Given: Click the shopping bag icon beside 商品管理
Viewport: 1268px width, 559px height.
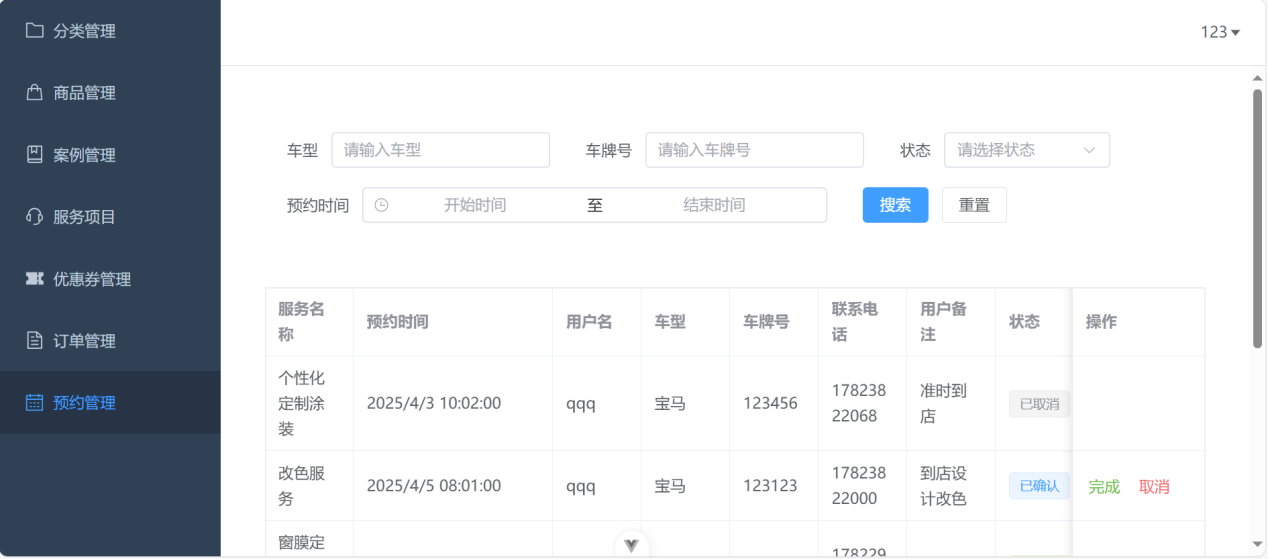Looking at the screenshot, I should (x=34, y=93).
